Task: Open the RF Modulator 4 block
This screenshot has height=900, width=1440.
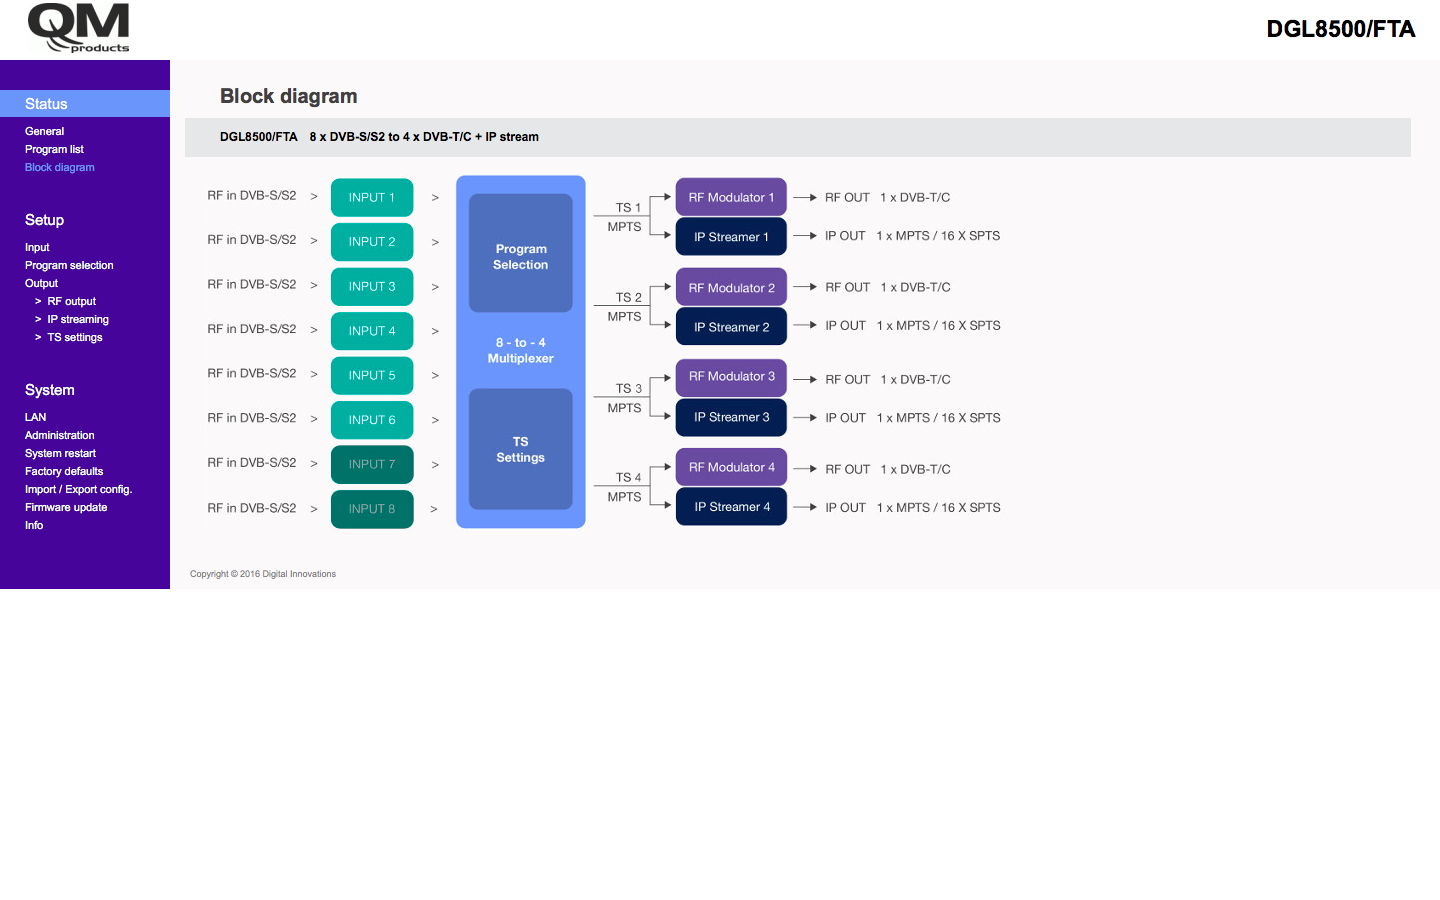Action: 731,467
